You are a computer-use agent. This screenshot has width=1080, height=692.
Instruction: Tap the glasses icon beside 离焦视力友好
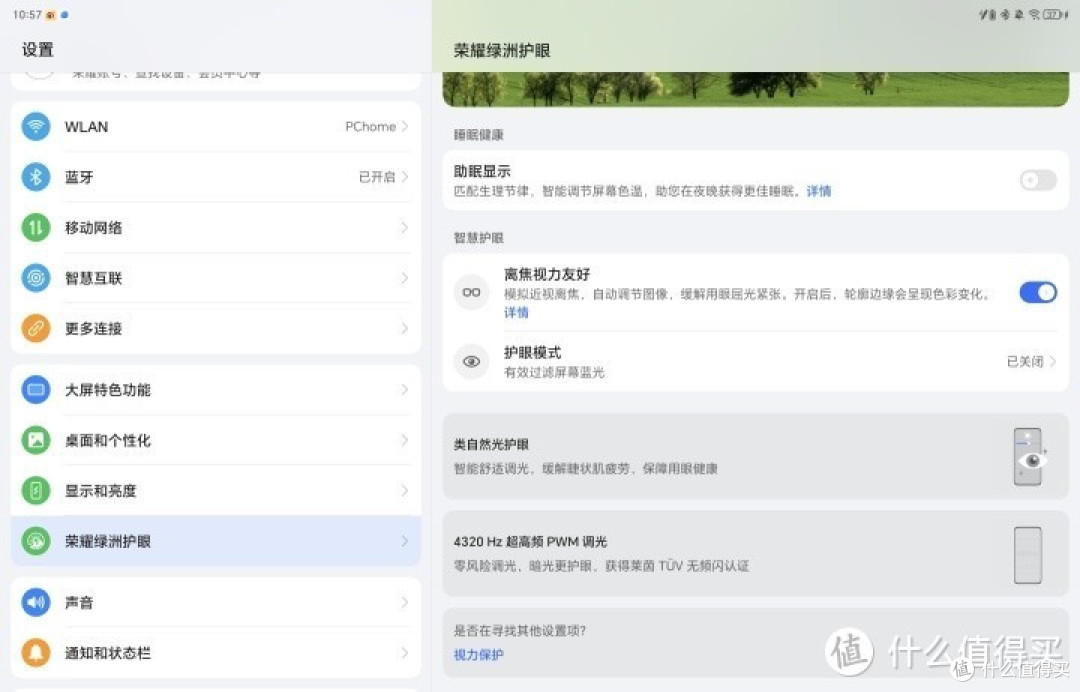click(x=472, y=293)
